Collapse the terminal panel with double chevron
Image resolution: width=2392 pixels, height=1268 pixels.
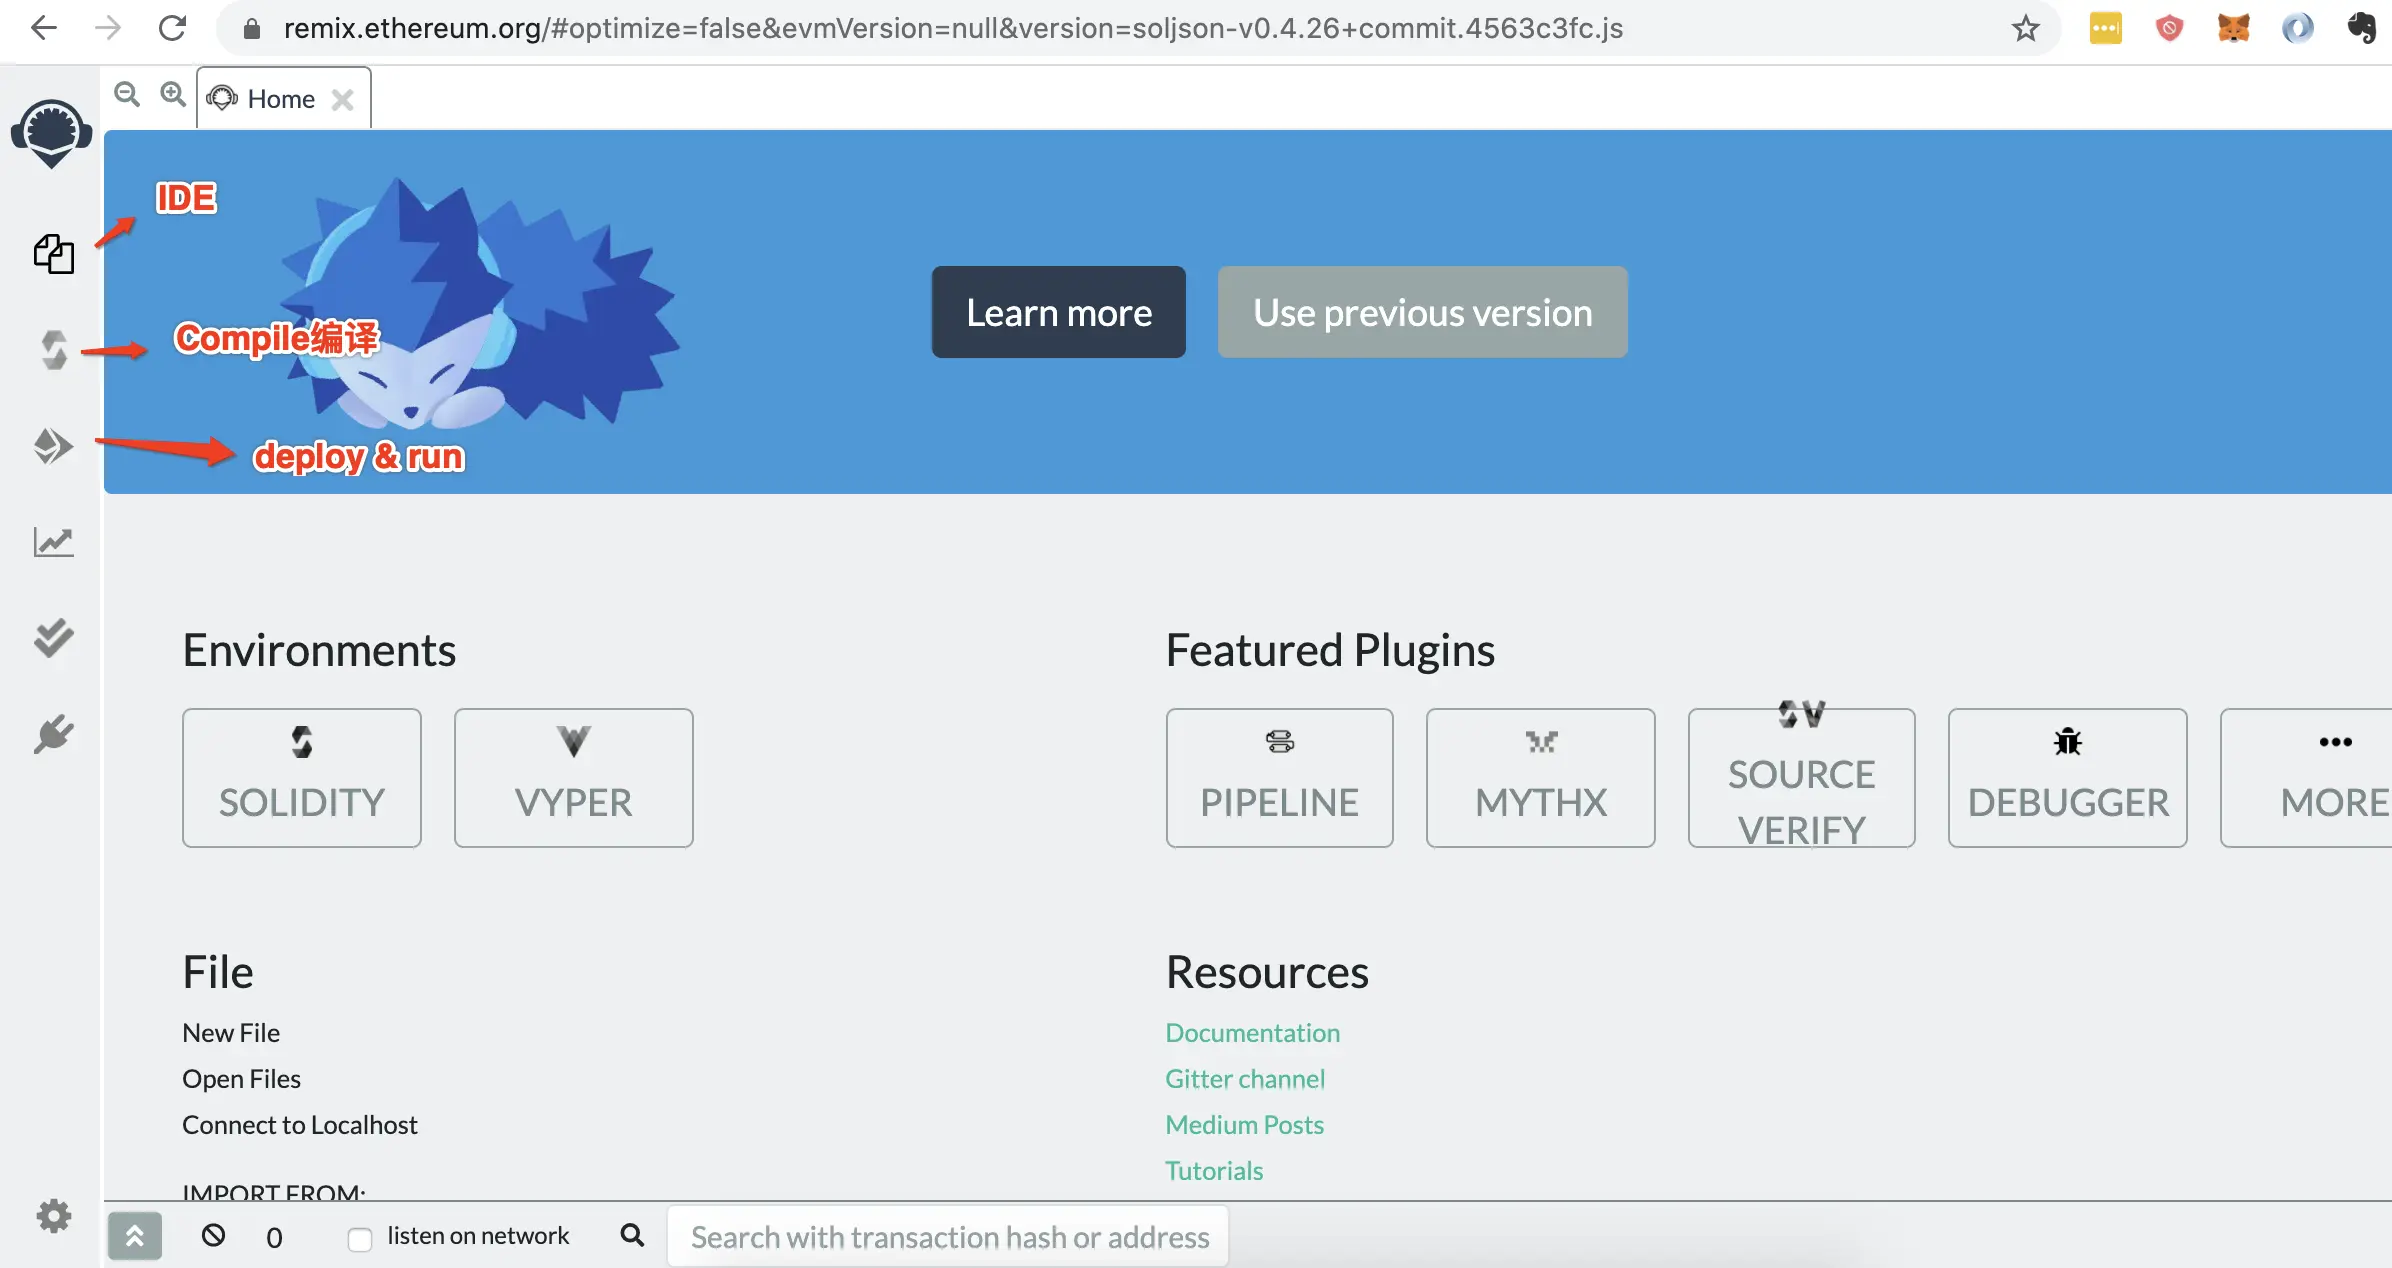point(135,1236)
